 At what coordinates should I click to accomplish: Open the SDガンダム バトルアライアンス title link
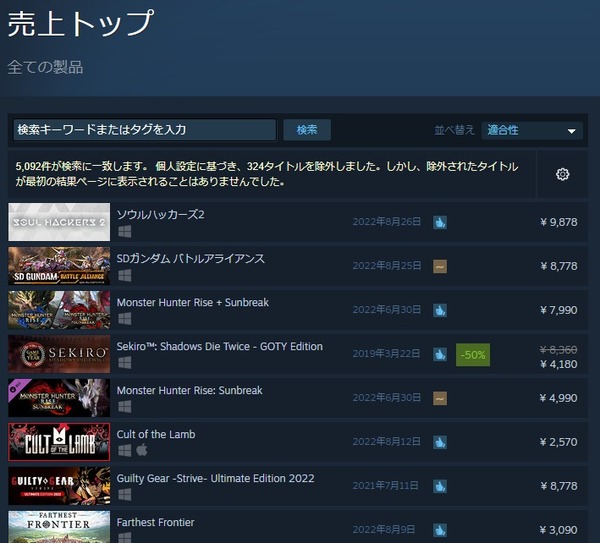(191, 259)
